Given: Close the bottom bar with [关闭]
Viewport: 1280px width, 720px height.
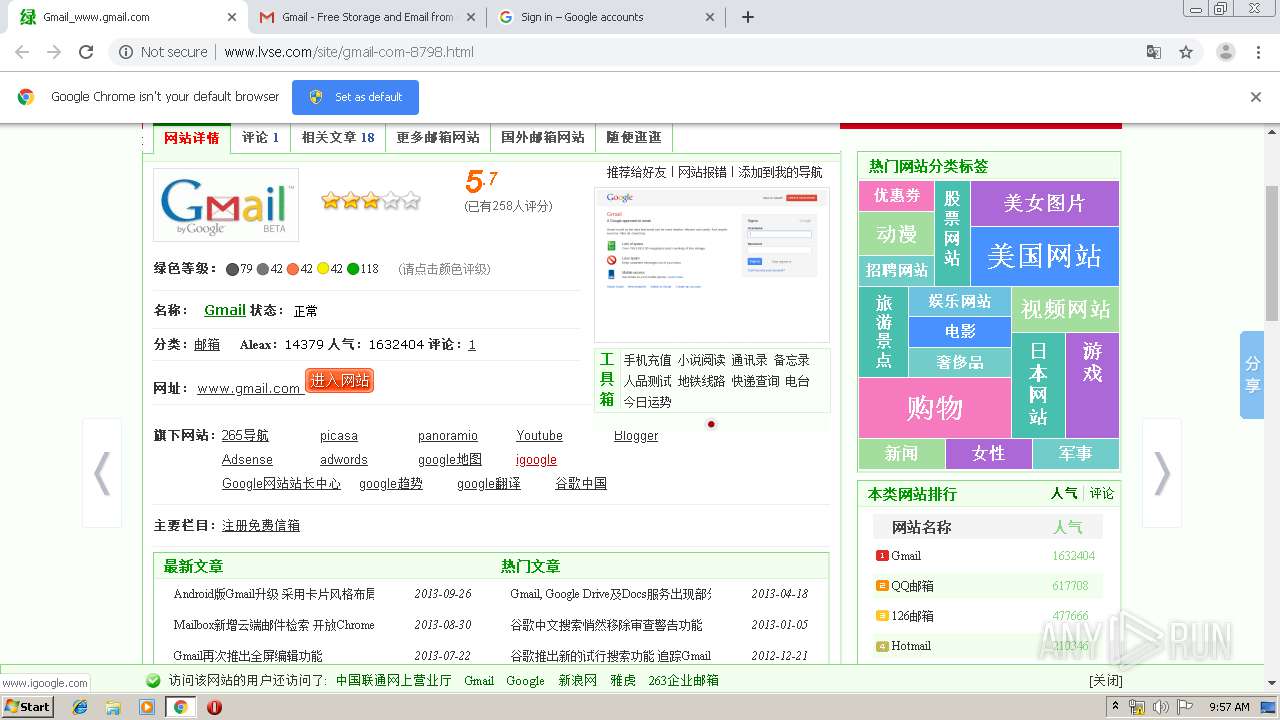Looking at the screenshot, I should tap(1106, 681).
